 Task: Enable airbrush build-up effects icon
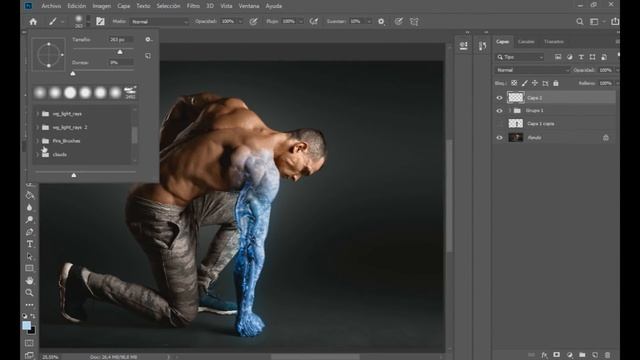pyautogui.click(x=313, y=22)
